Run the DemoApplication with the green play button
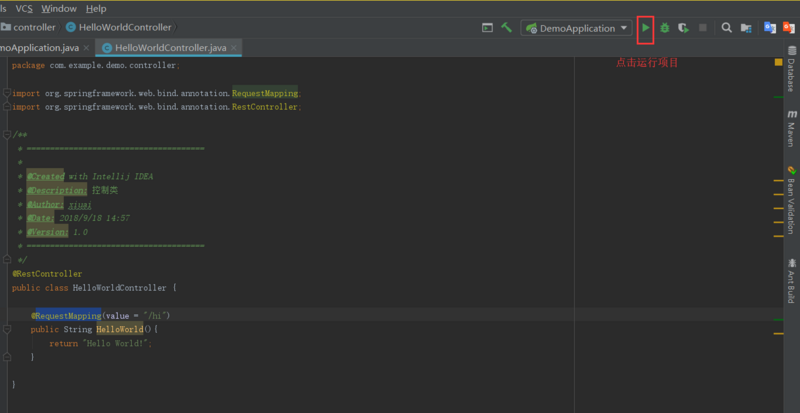The width and height of the screenshot is (800, 413). [646, 28]
